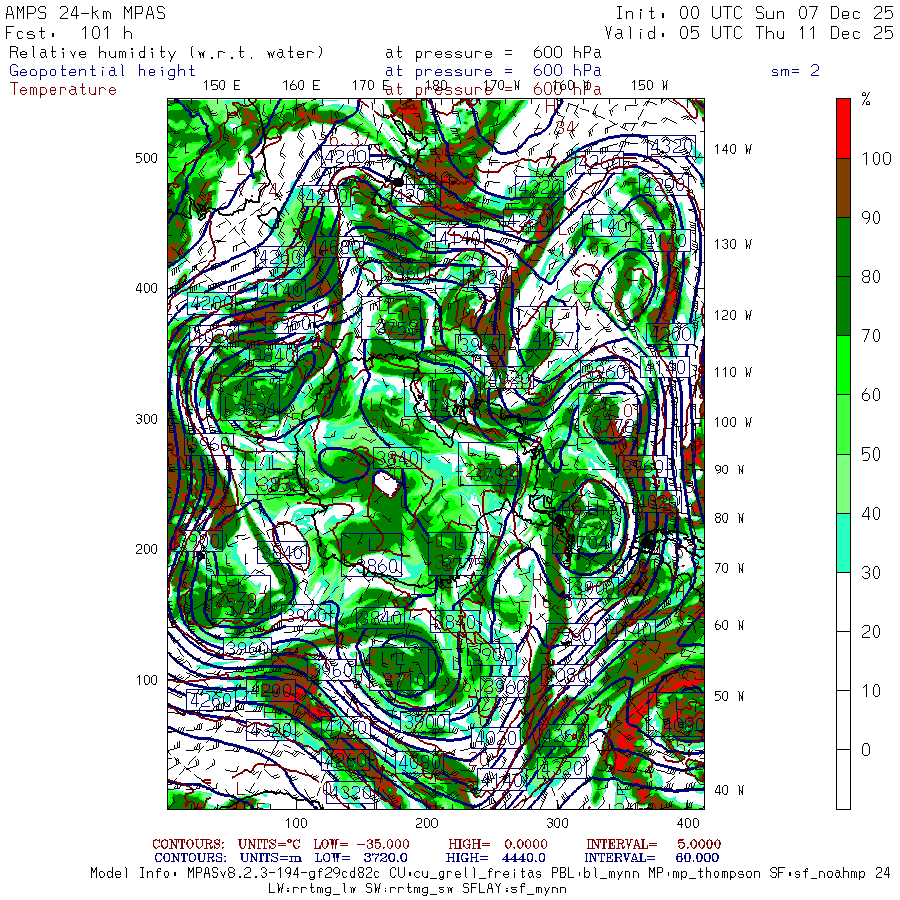
Task: Click the cyan 30-40% colorbar segment
Action: click(843, 542)
